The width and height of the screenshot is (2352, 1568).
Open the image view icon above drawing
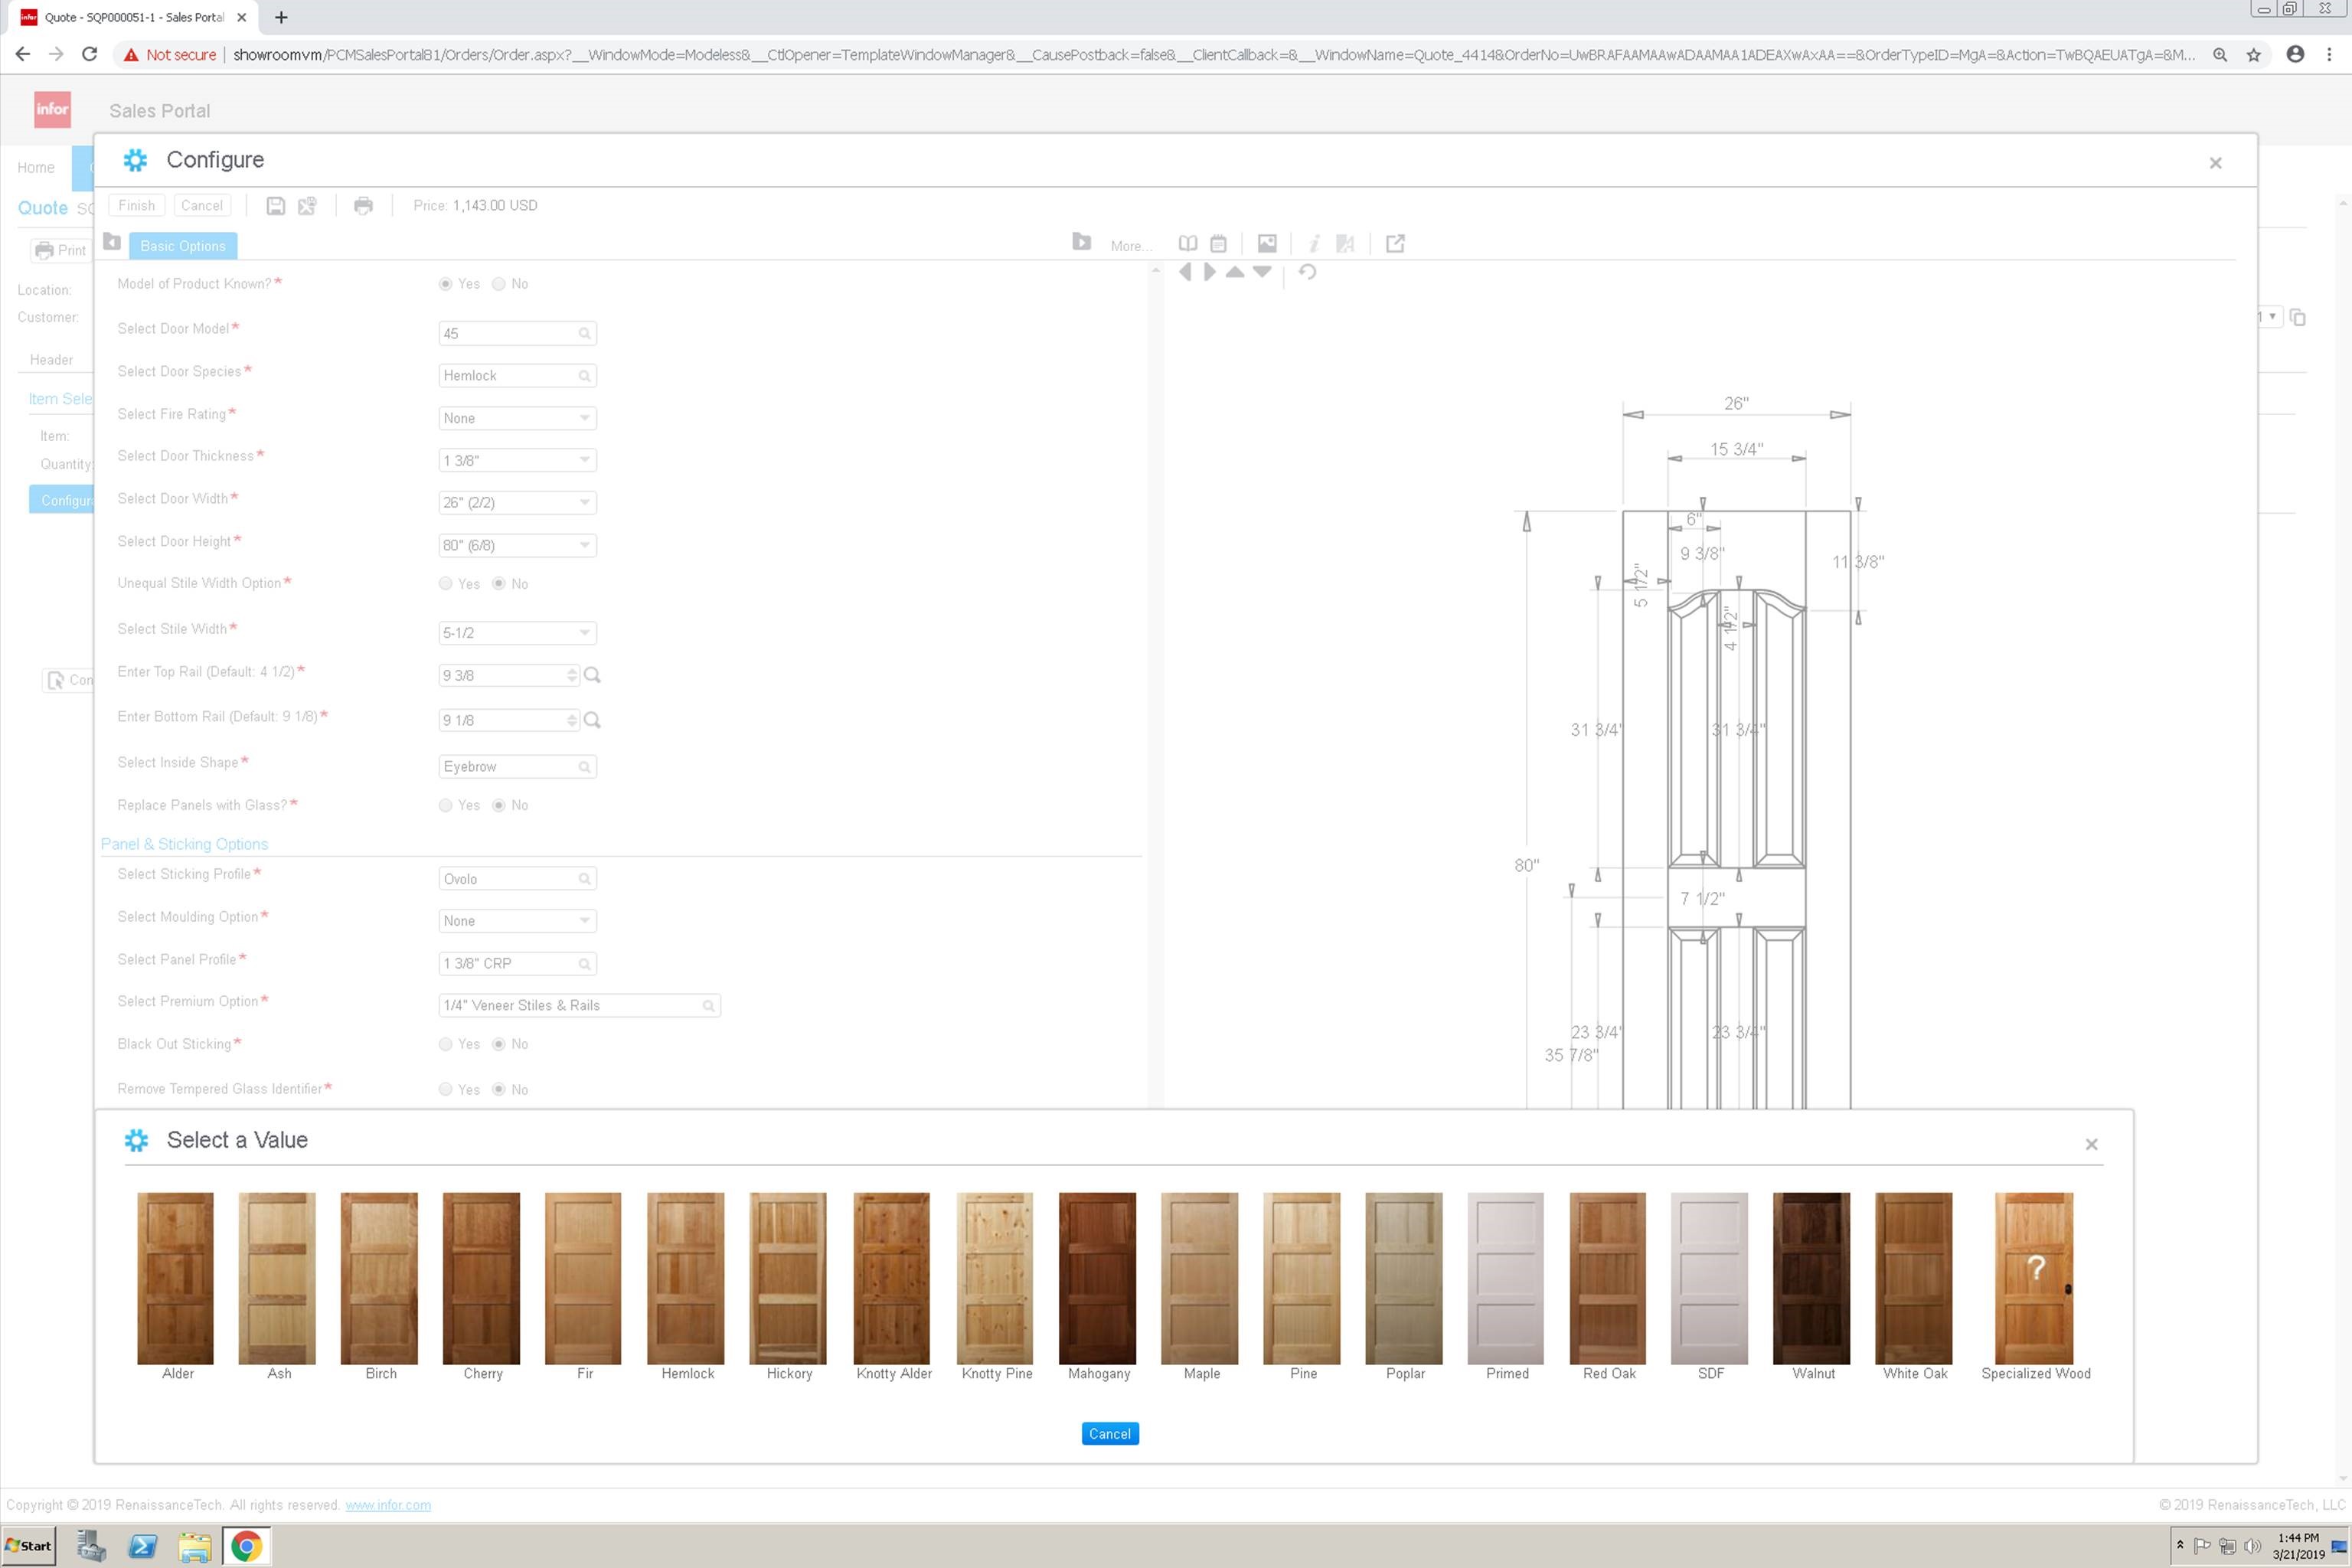click(x=1267, y=243)
